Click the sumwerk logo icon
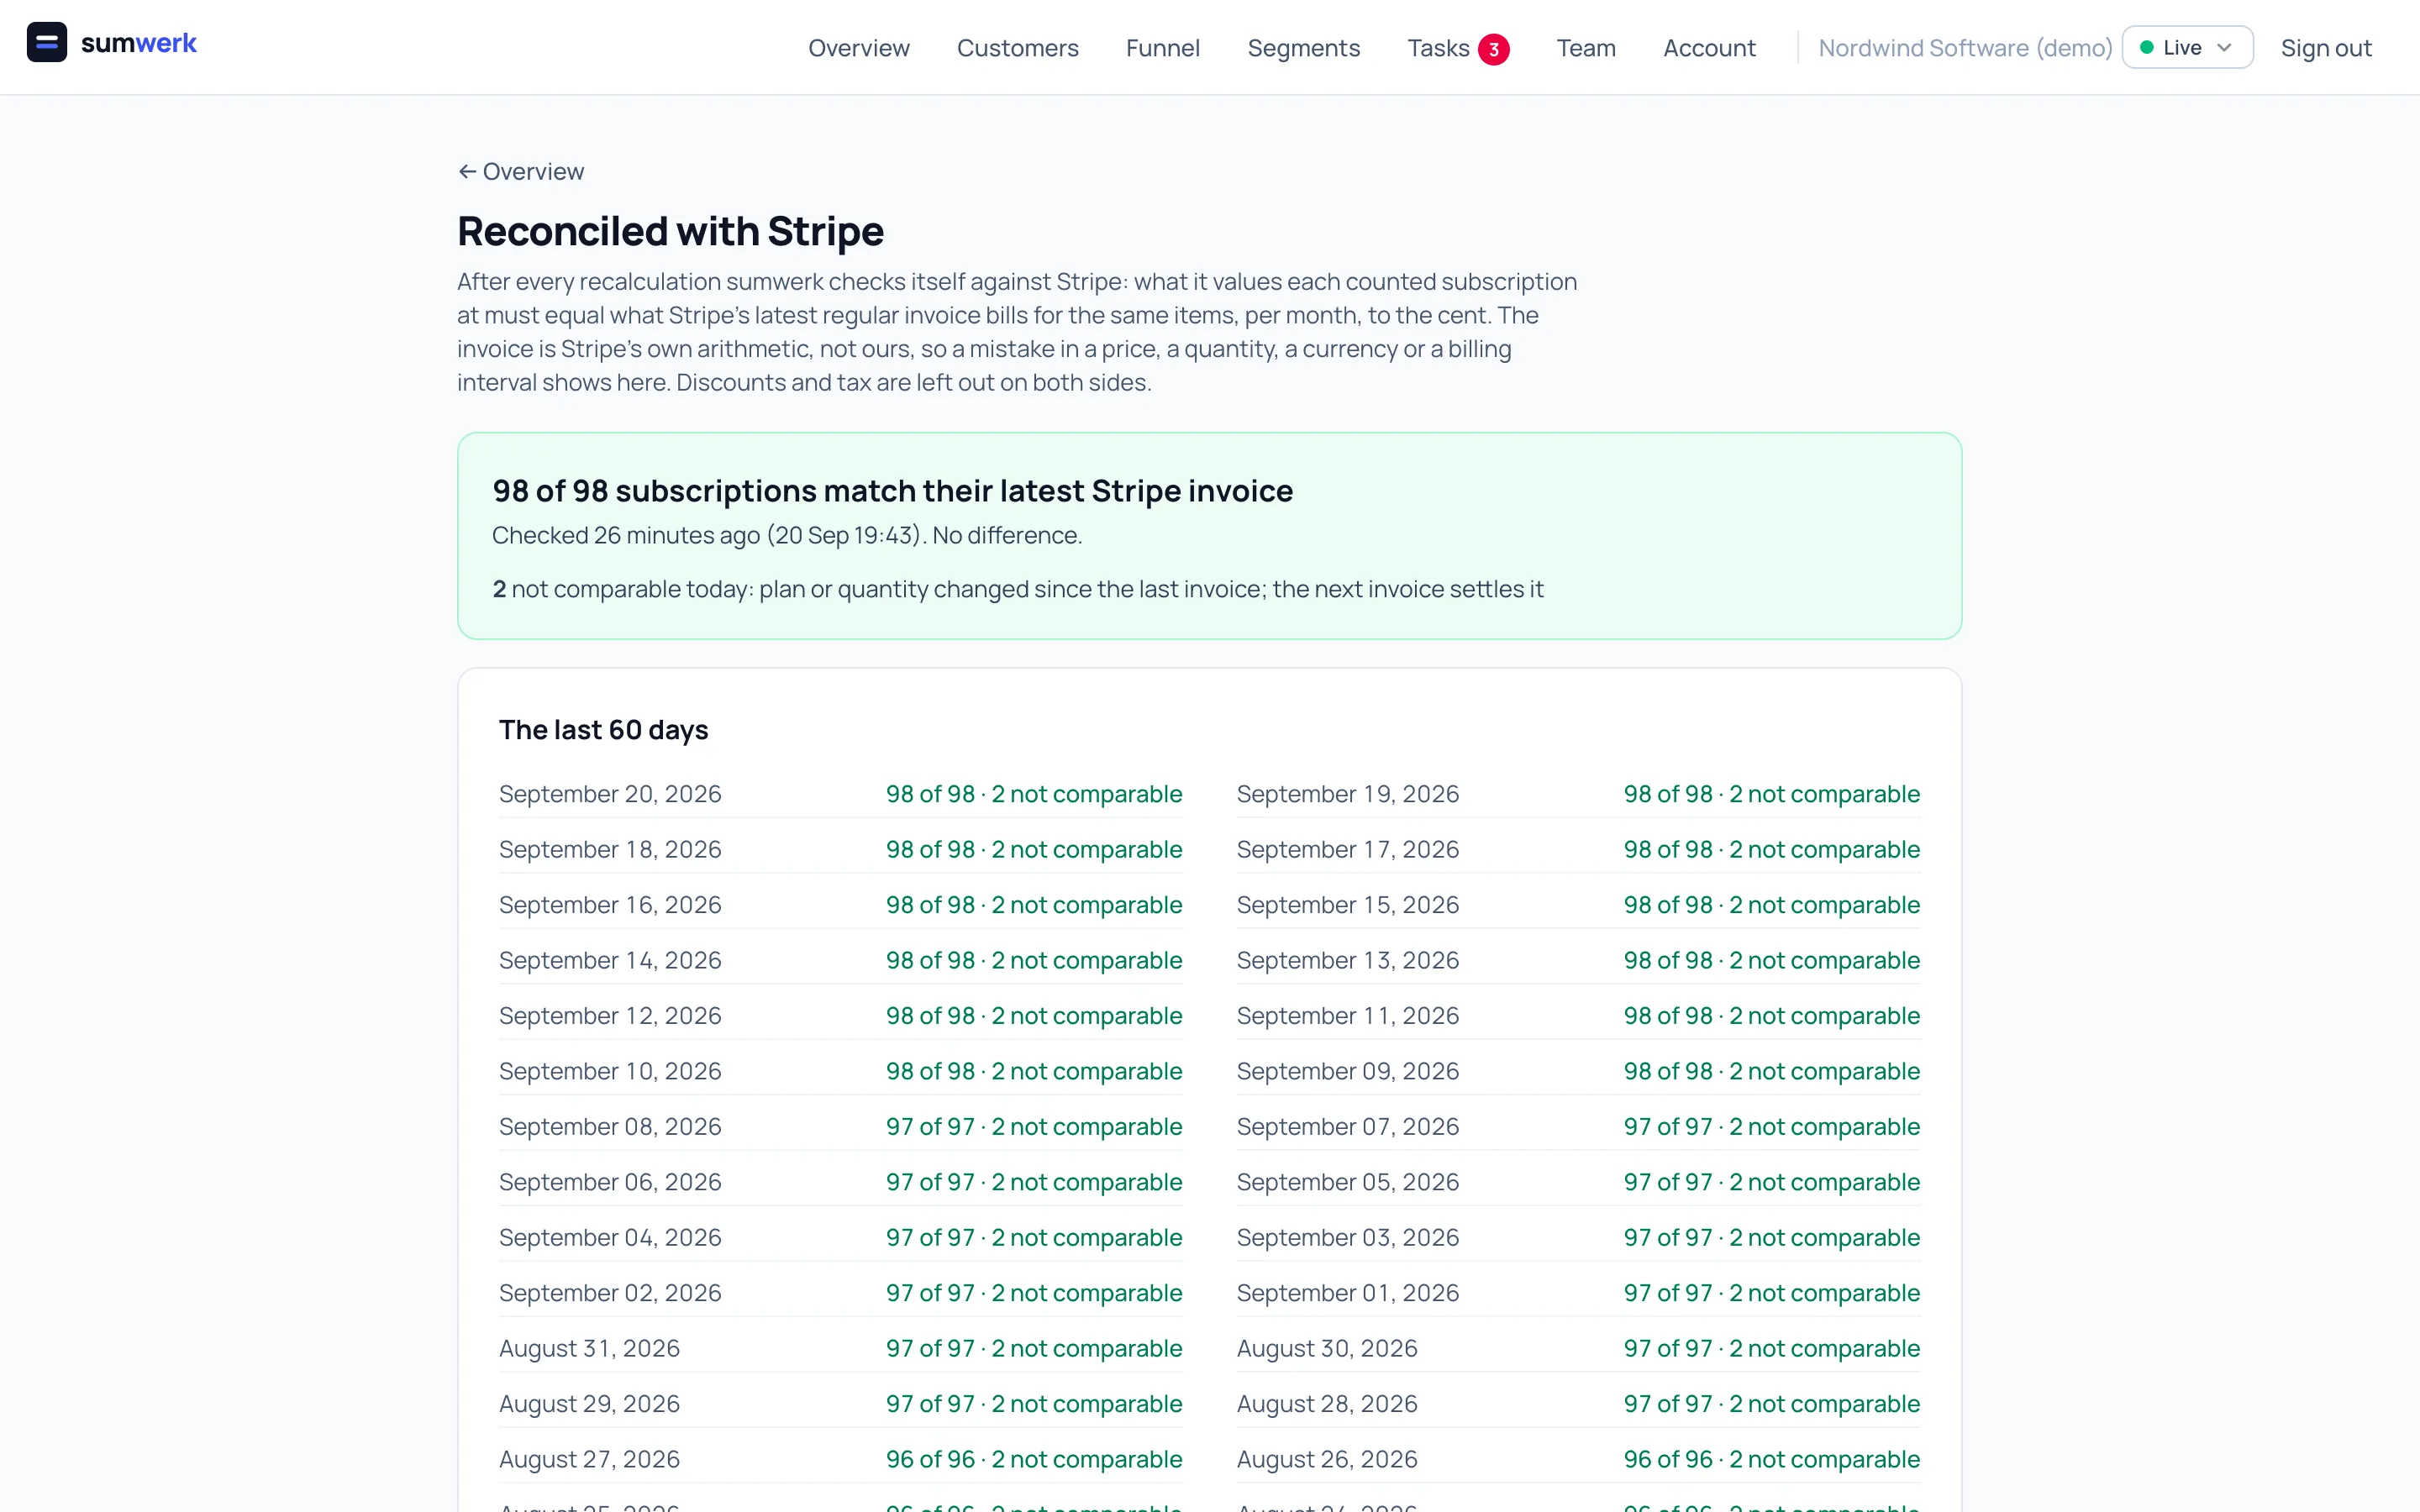Viewport: 2420px width, 1512px height. point(46,43)
